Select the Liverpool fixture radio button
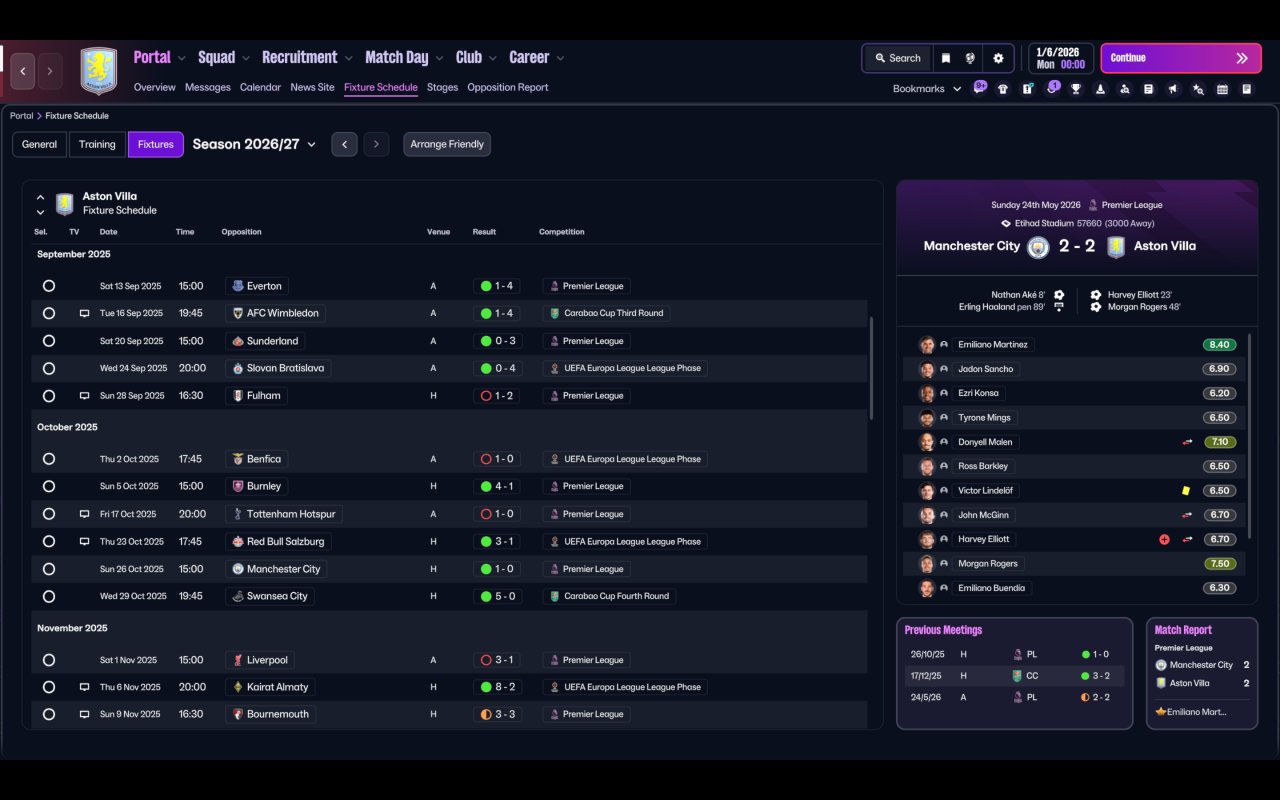This screenshot has height=800, width=1280. click(x=49, y=660)
